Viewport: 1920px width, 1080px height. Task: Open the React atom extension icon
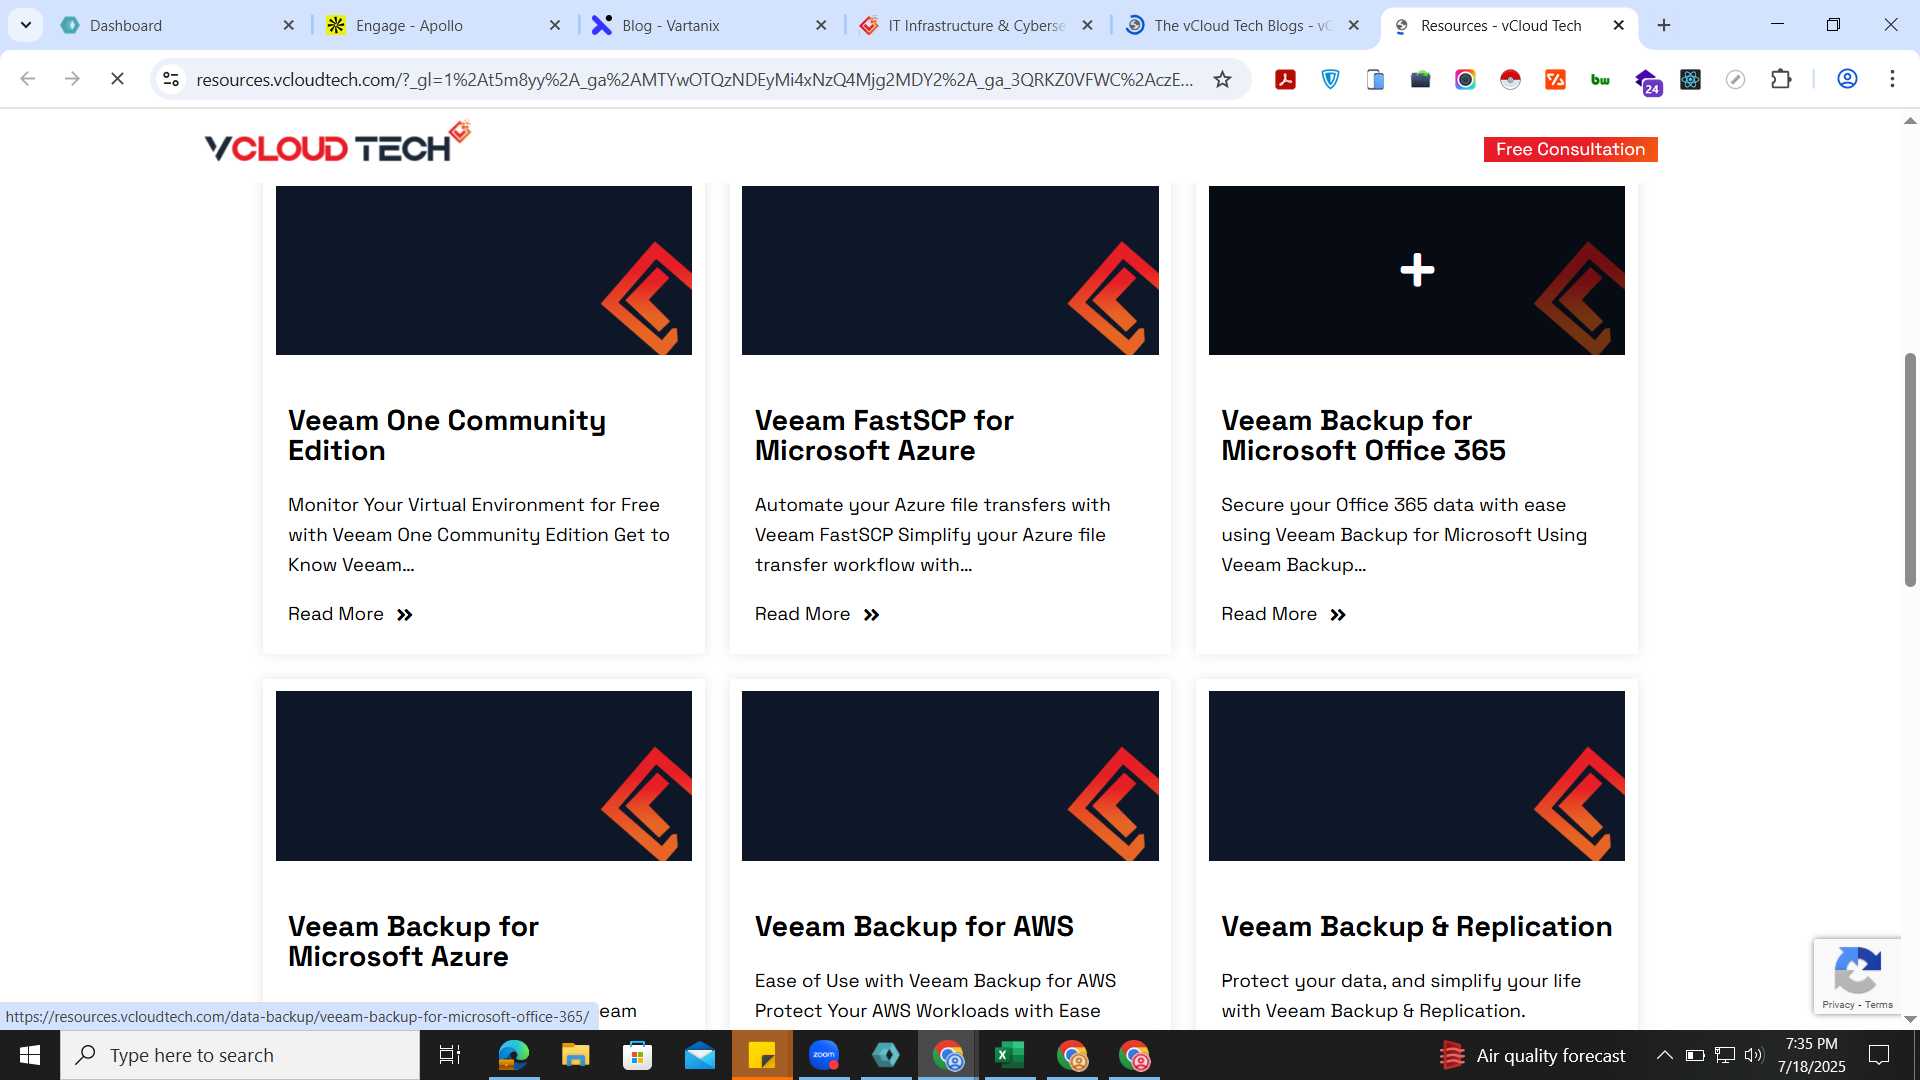1690,79
